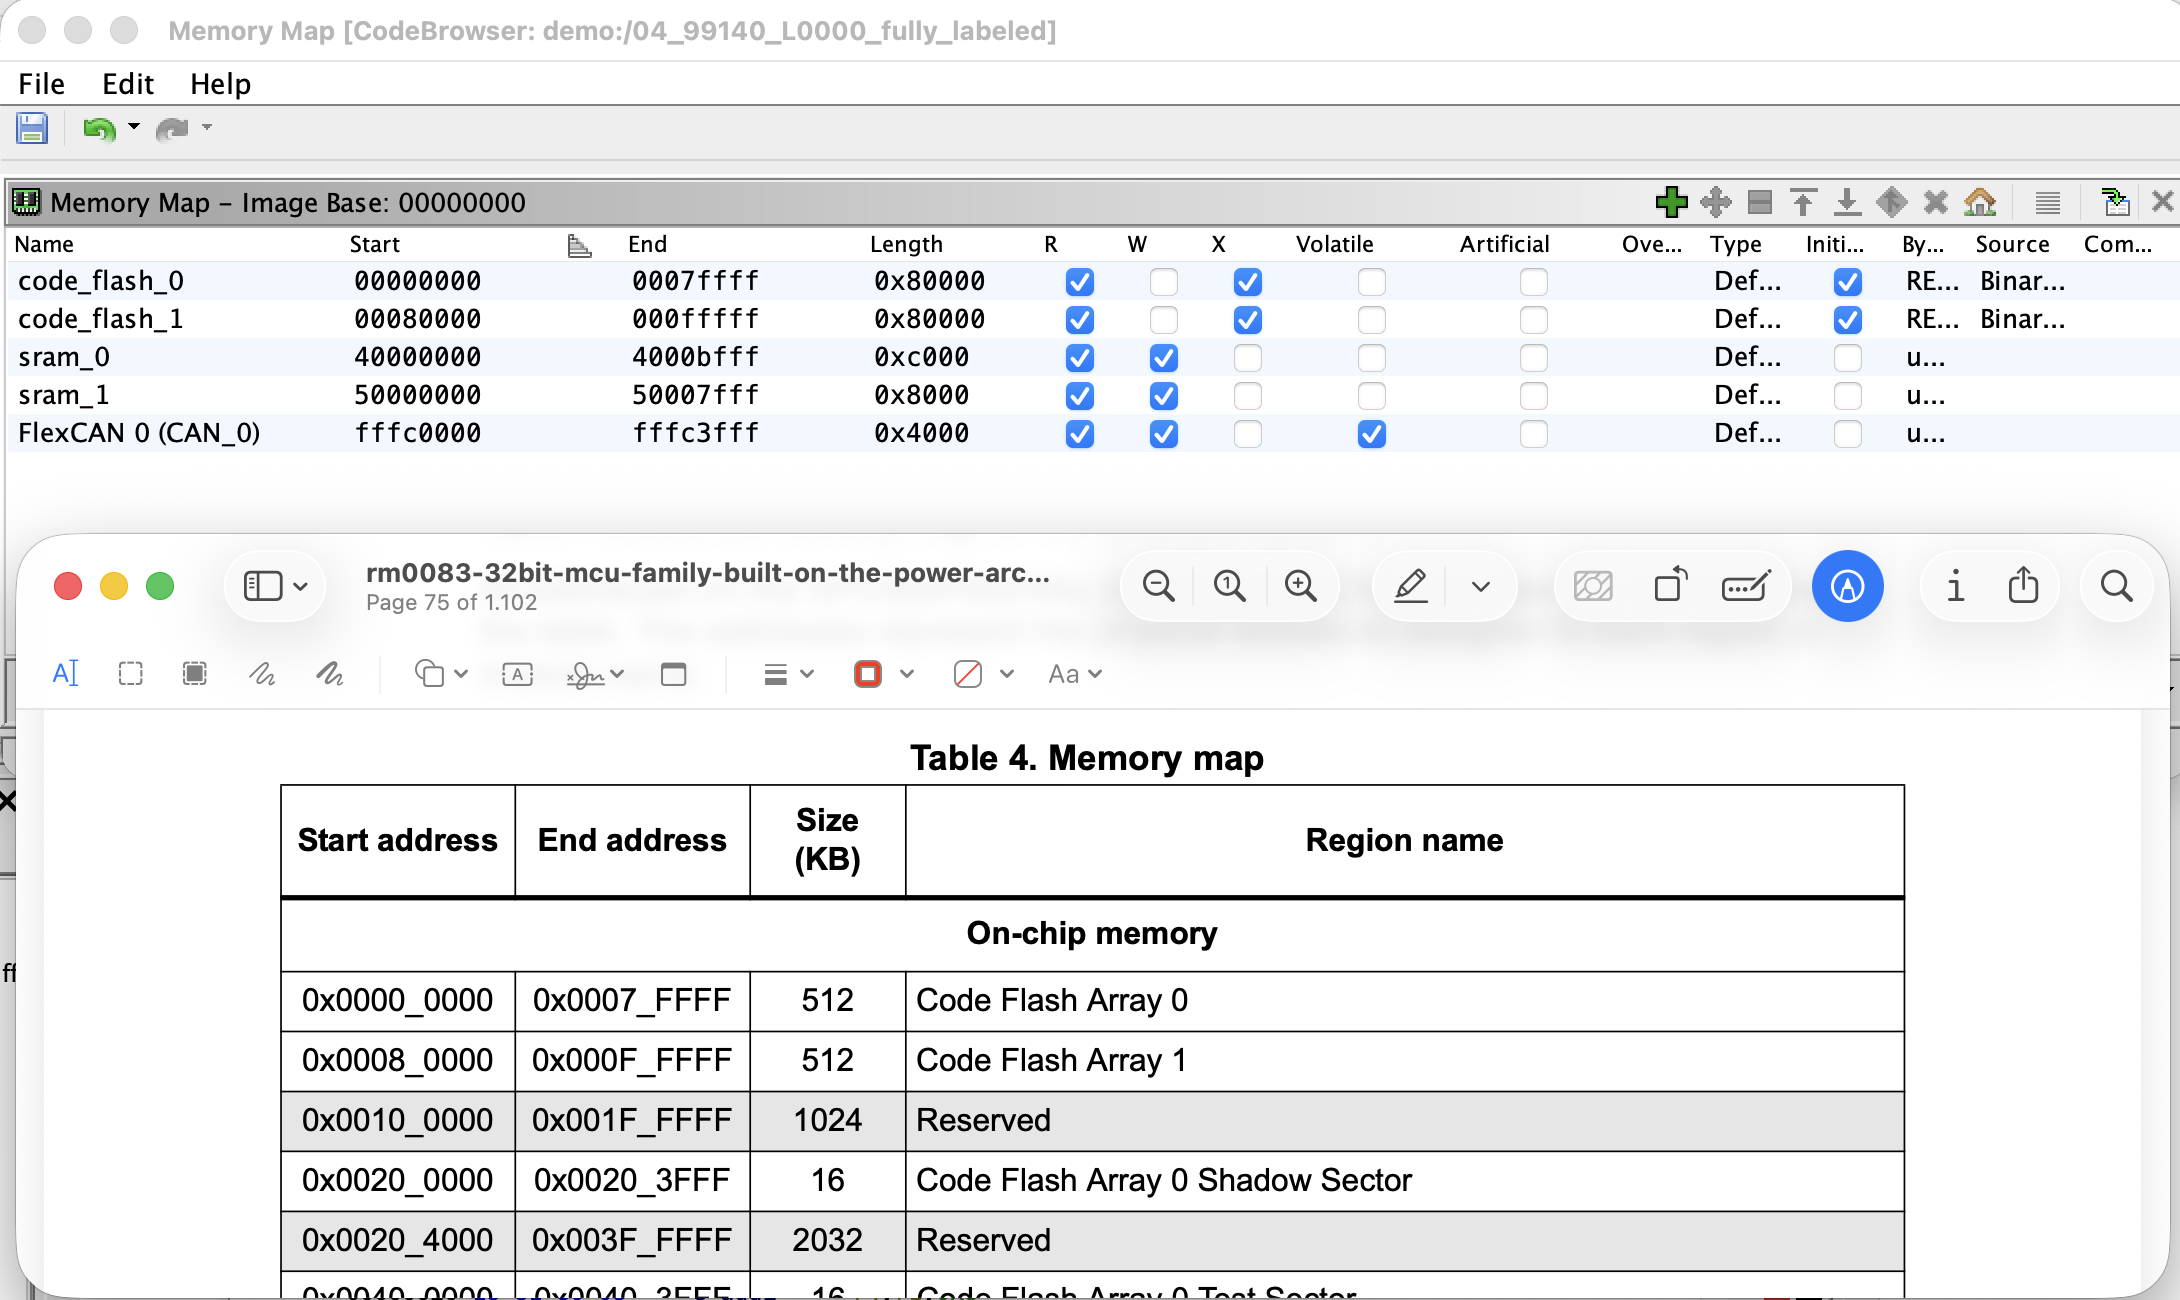Screen dimensions: 2180x1300
Task: Click the gray Redo arrow icon
Action: pos(172,129)
